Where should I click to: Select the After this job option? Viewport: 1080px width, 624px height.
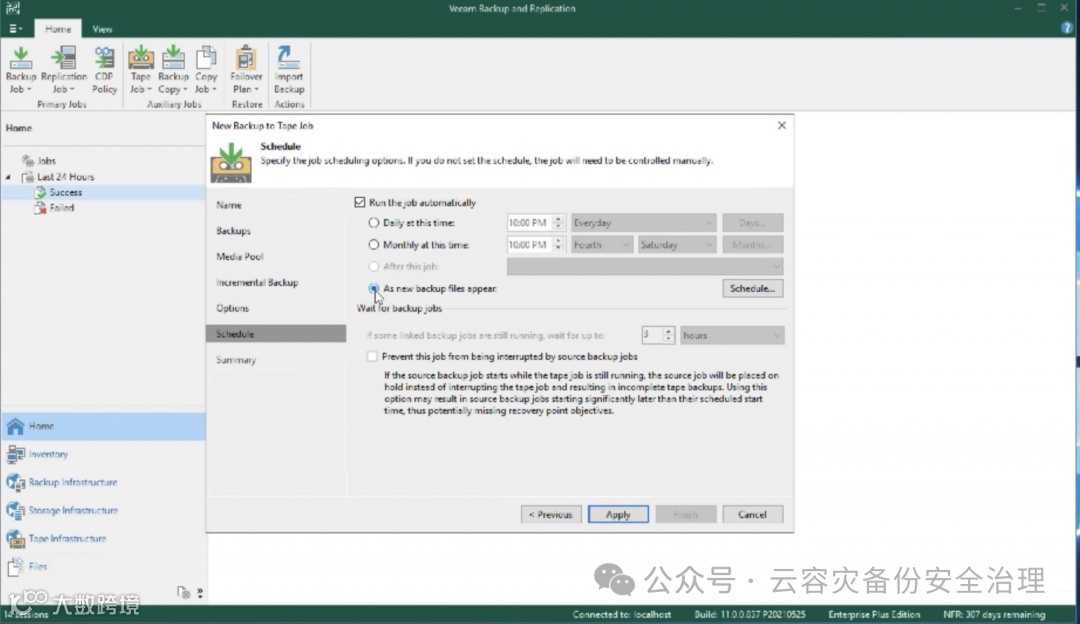coord(373,267)
